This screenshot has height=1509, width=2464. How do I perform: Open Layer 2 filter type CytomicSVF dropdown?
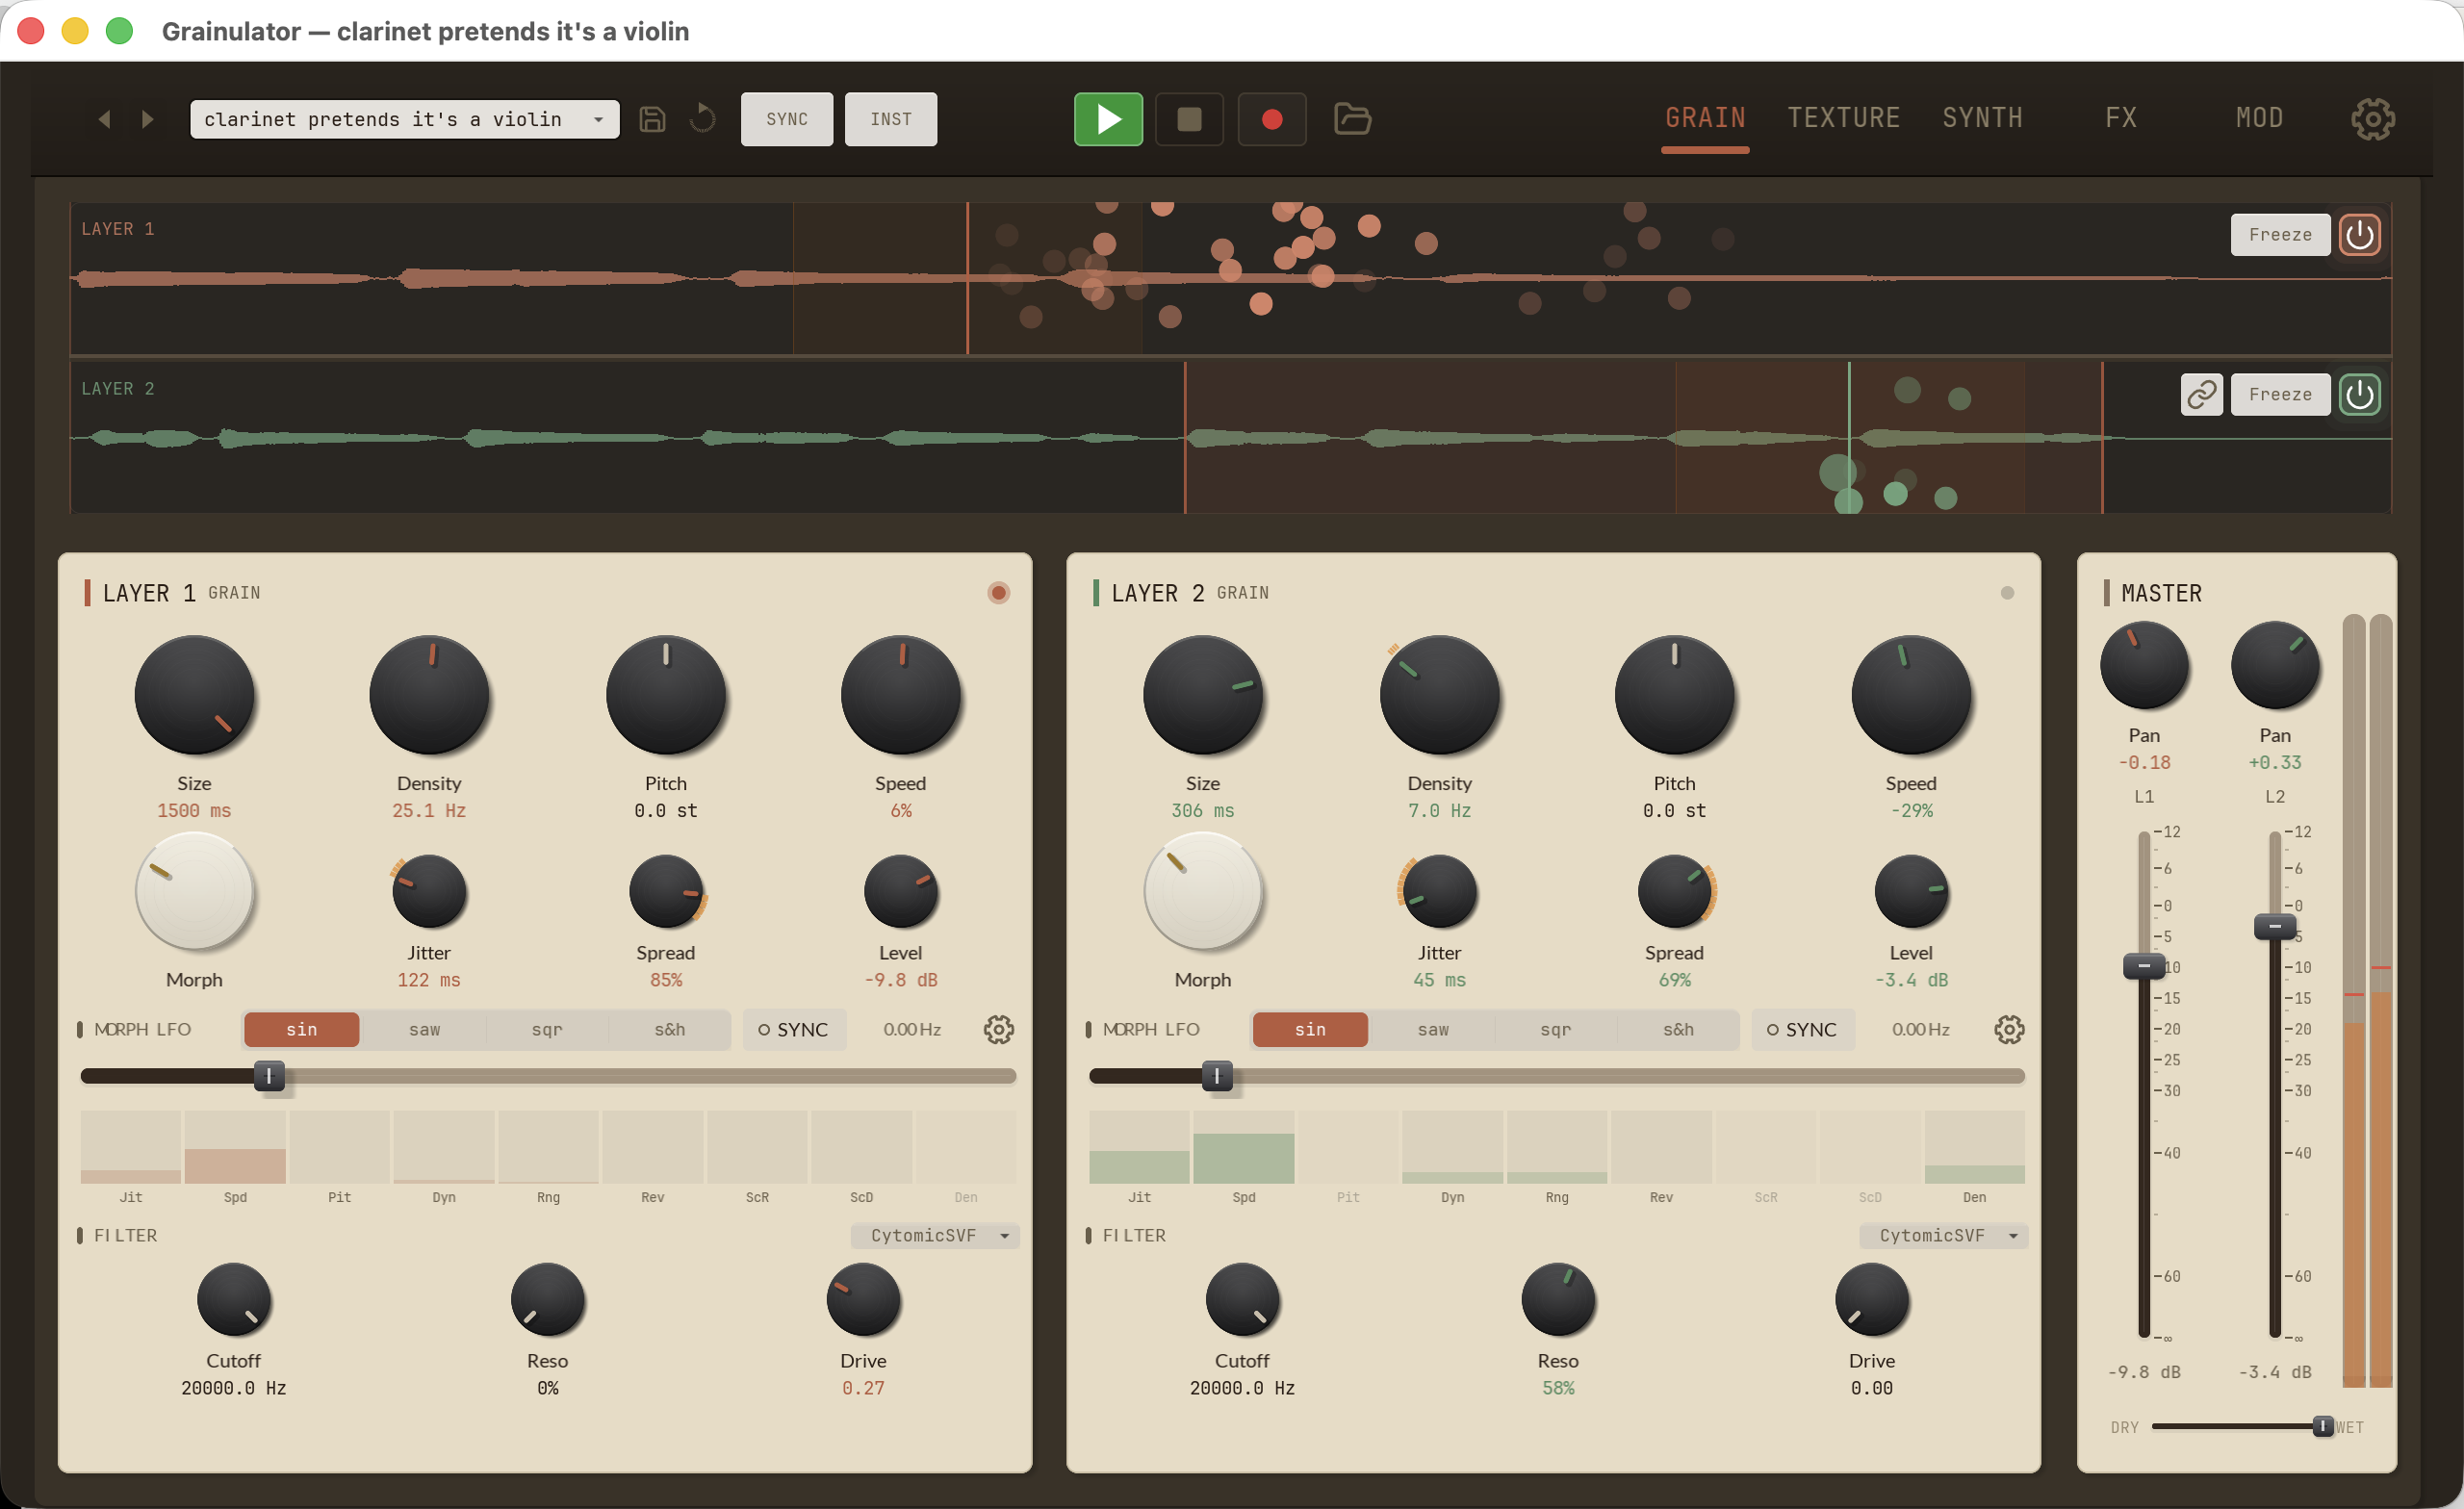pyautogui.click(x=1943, y=1235)
